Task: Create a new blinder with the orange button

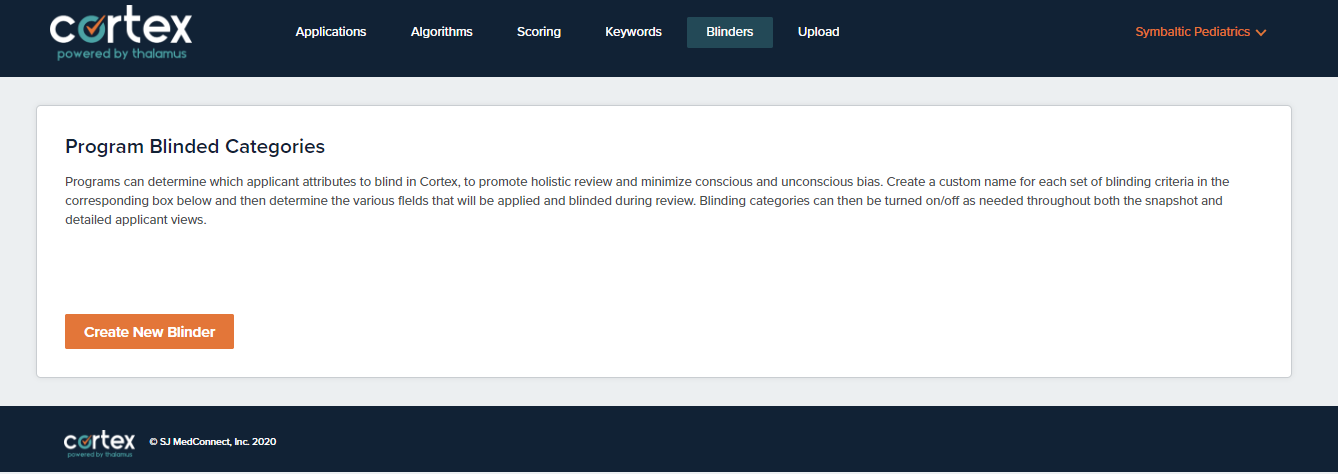Action: click(x=149, y=332)
